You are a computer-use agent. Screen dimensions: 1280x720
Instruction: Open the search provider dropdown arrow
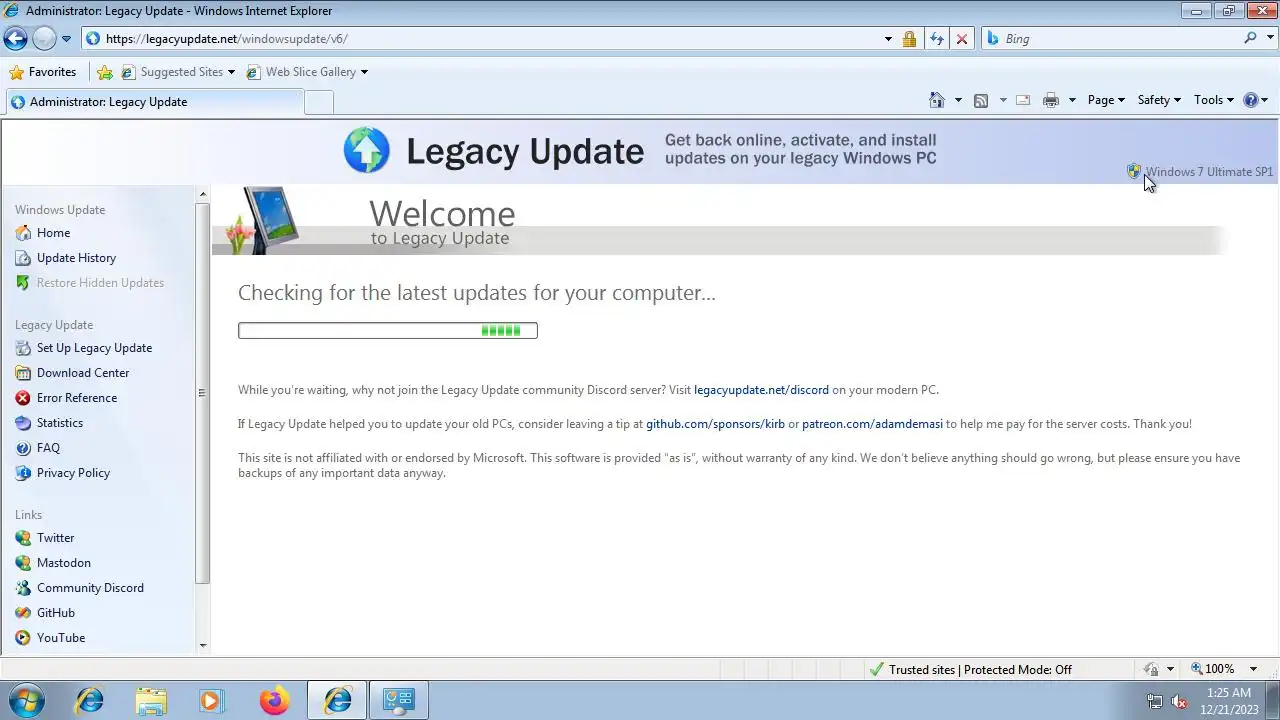click(1269, 39)
